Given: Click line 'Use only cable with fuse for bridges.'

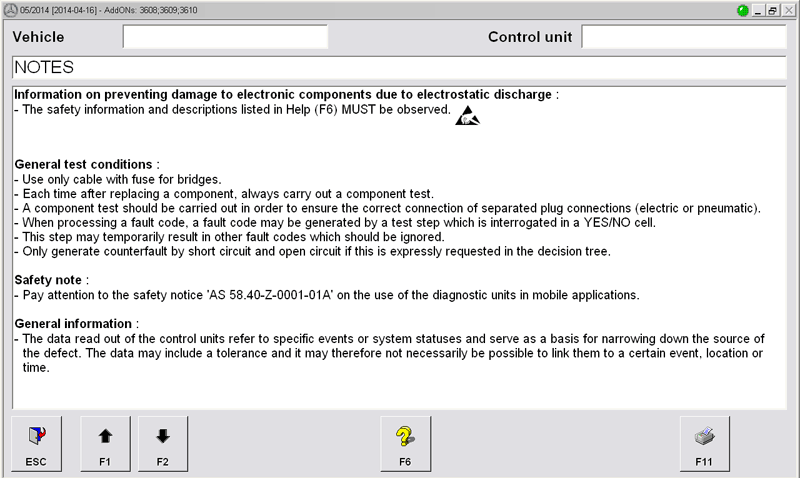Looking at the screenshot, I should 118,180.
